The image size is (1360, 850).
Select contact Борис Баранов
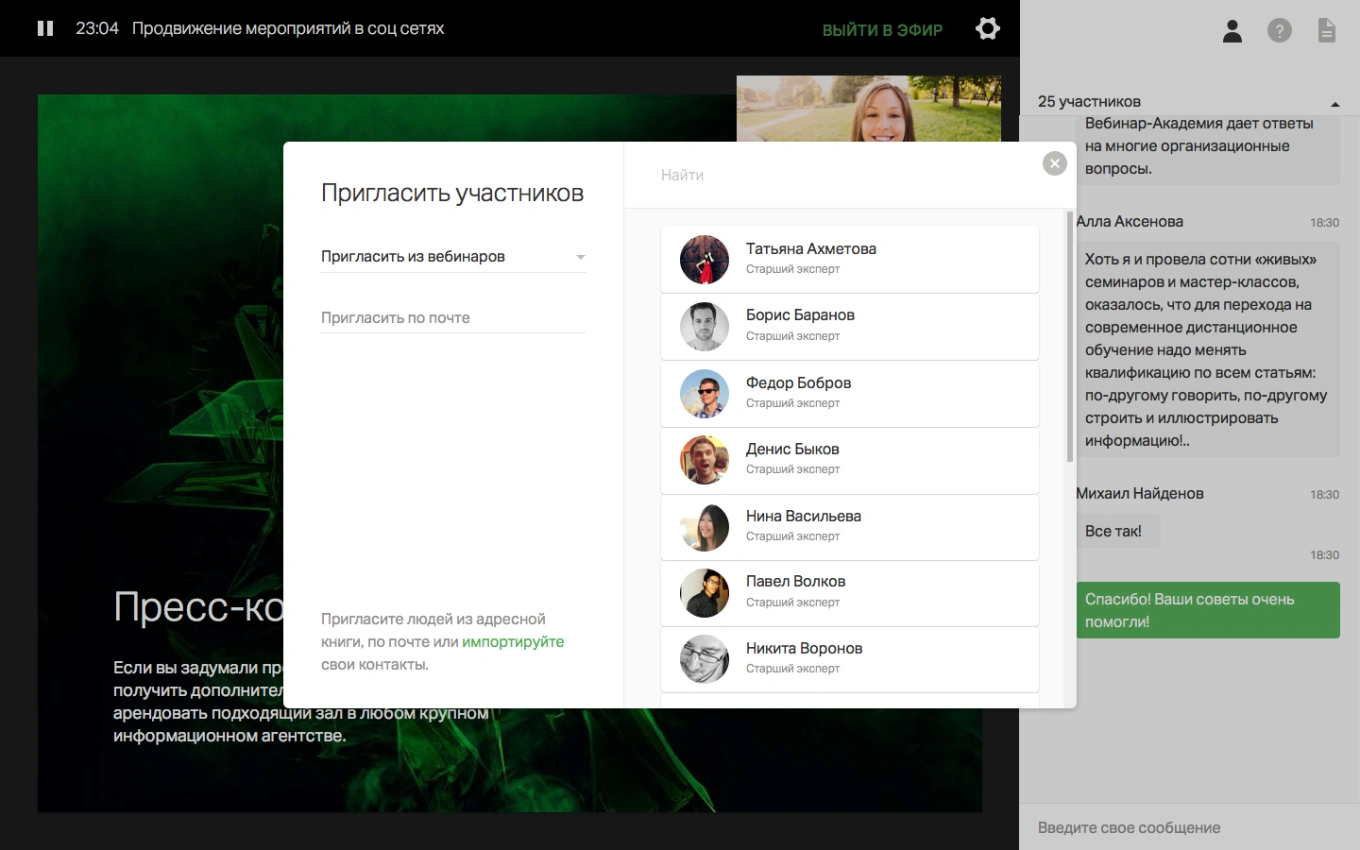[849, 326]
